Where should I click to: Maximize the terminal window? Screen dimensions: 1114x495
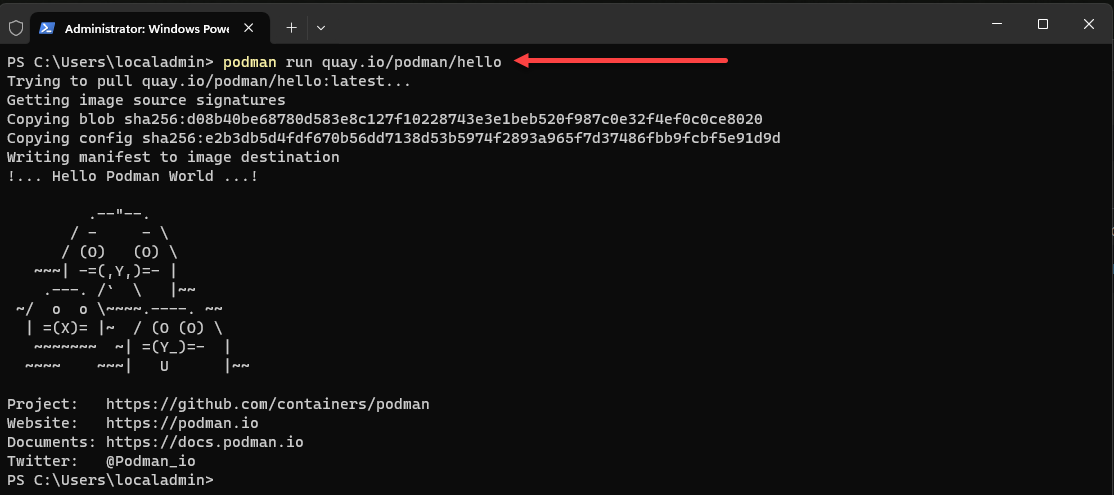coord(1042,24)
